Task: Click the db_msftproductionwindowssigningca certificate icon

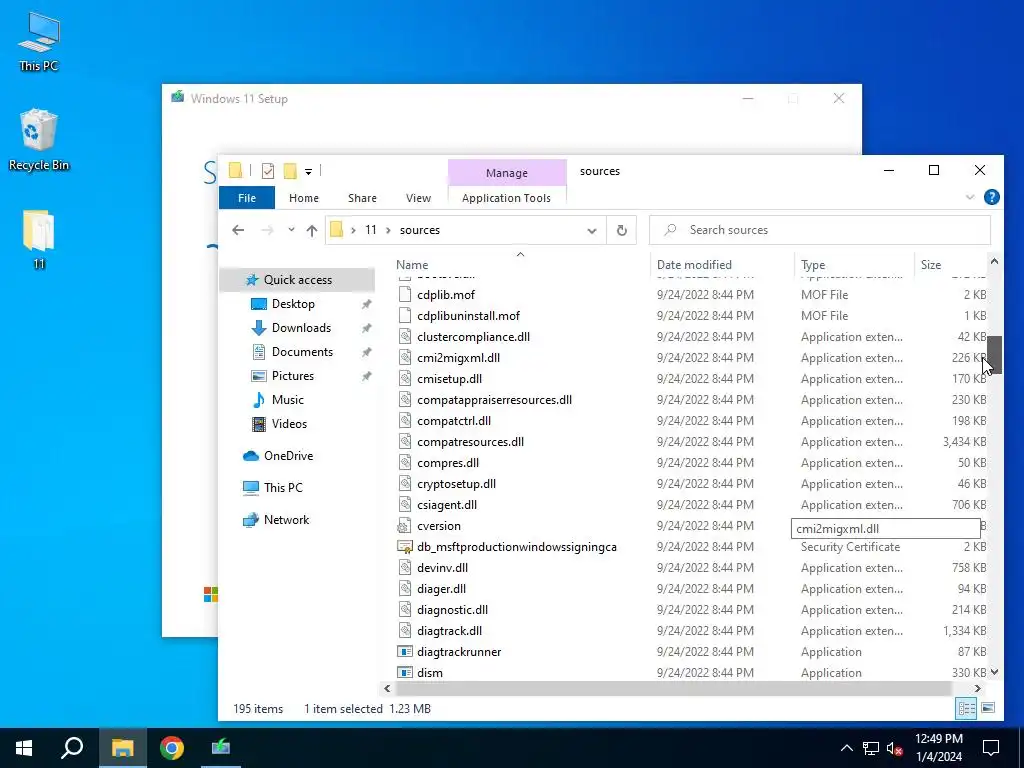Action: [405, 547]
